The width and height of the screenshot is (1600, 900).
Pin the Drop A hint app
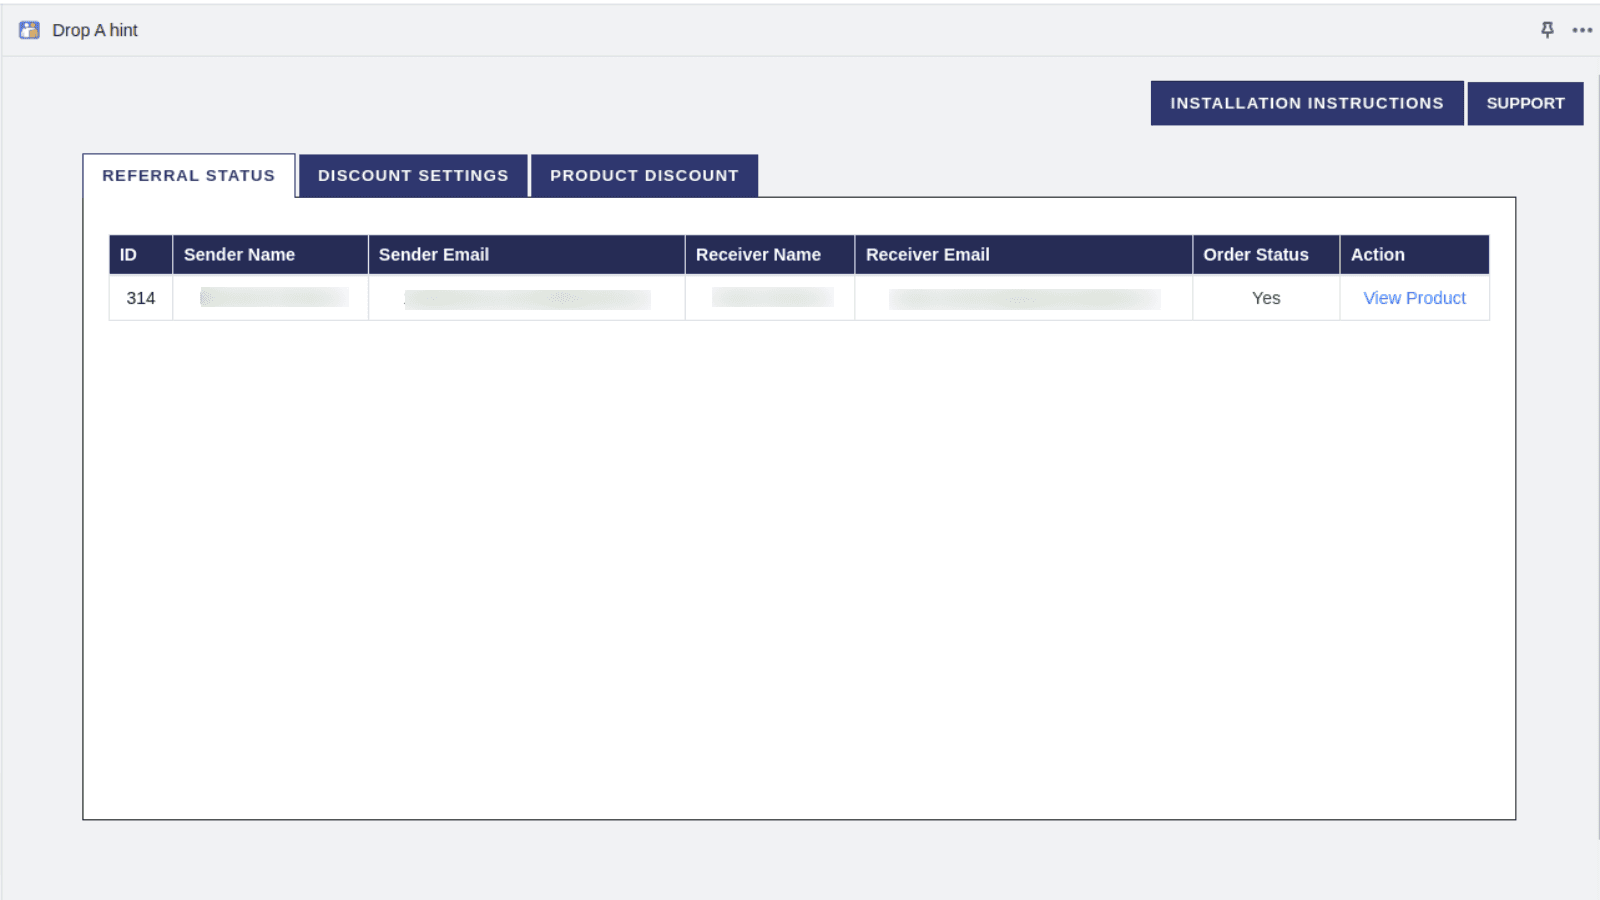[x=1547, y=30]
